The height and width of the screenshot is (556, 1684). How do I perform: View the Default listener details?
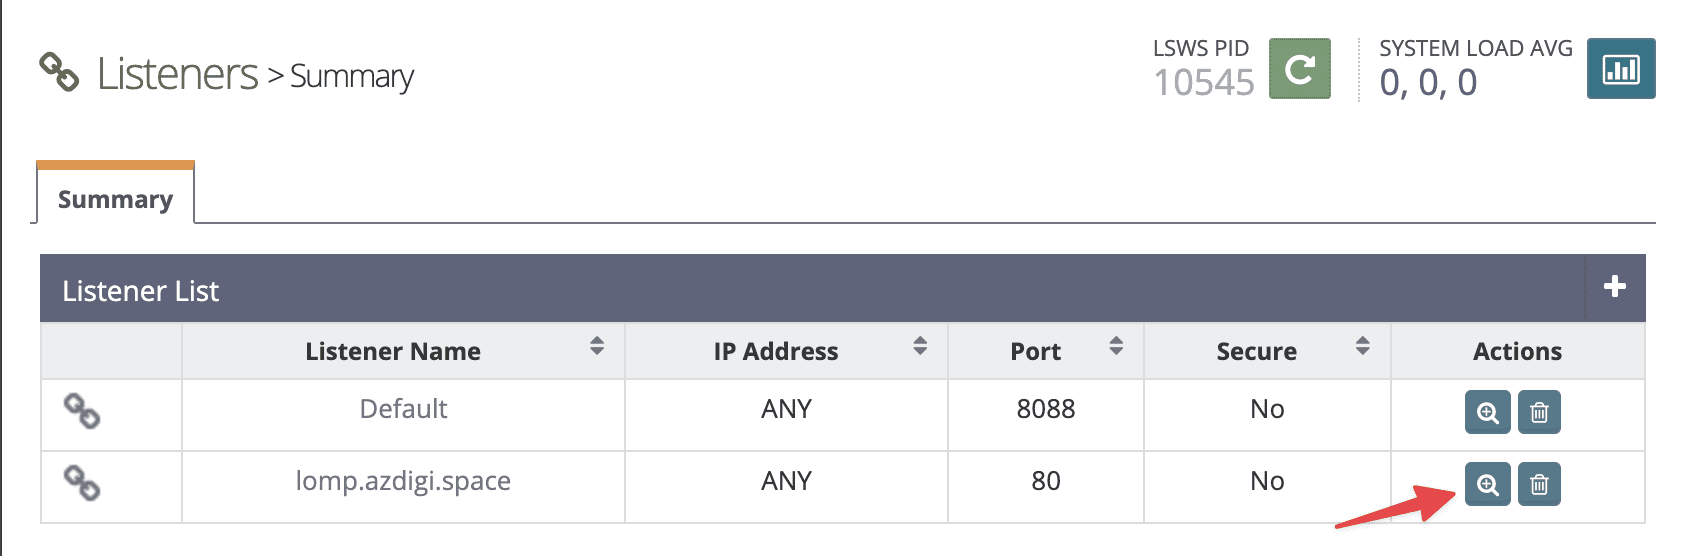pos(1487,412)
